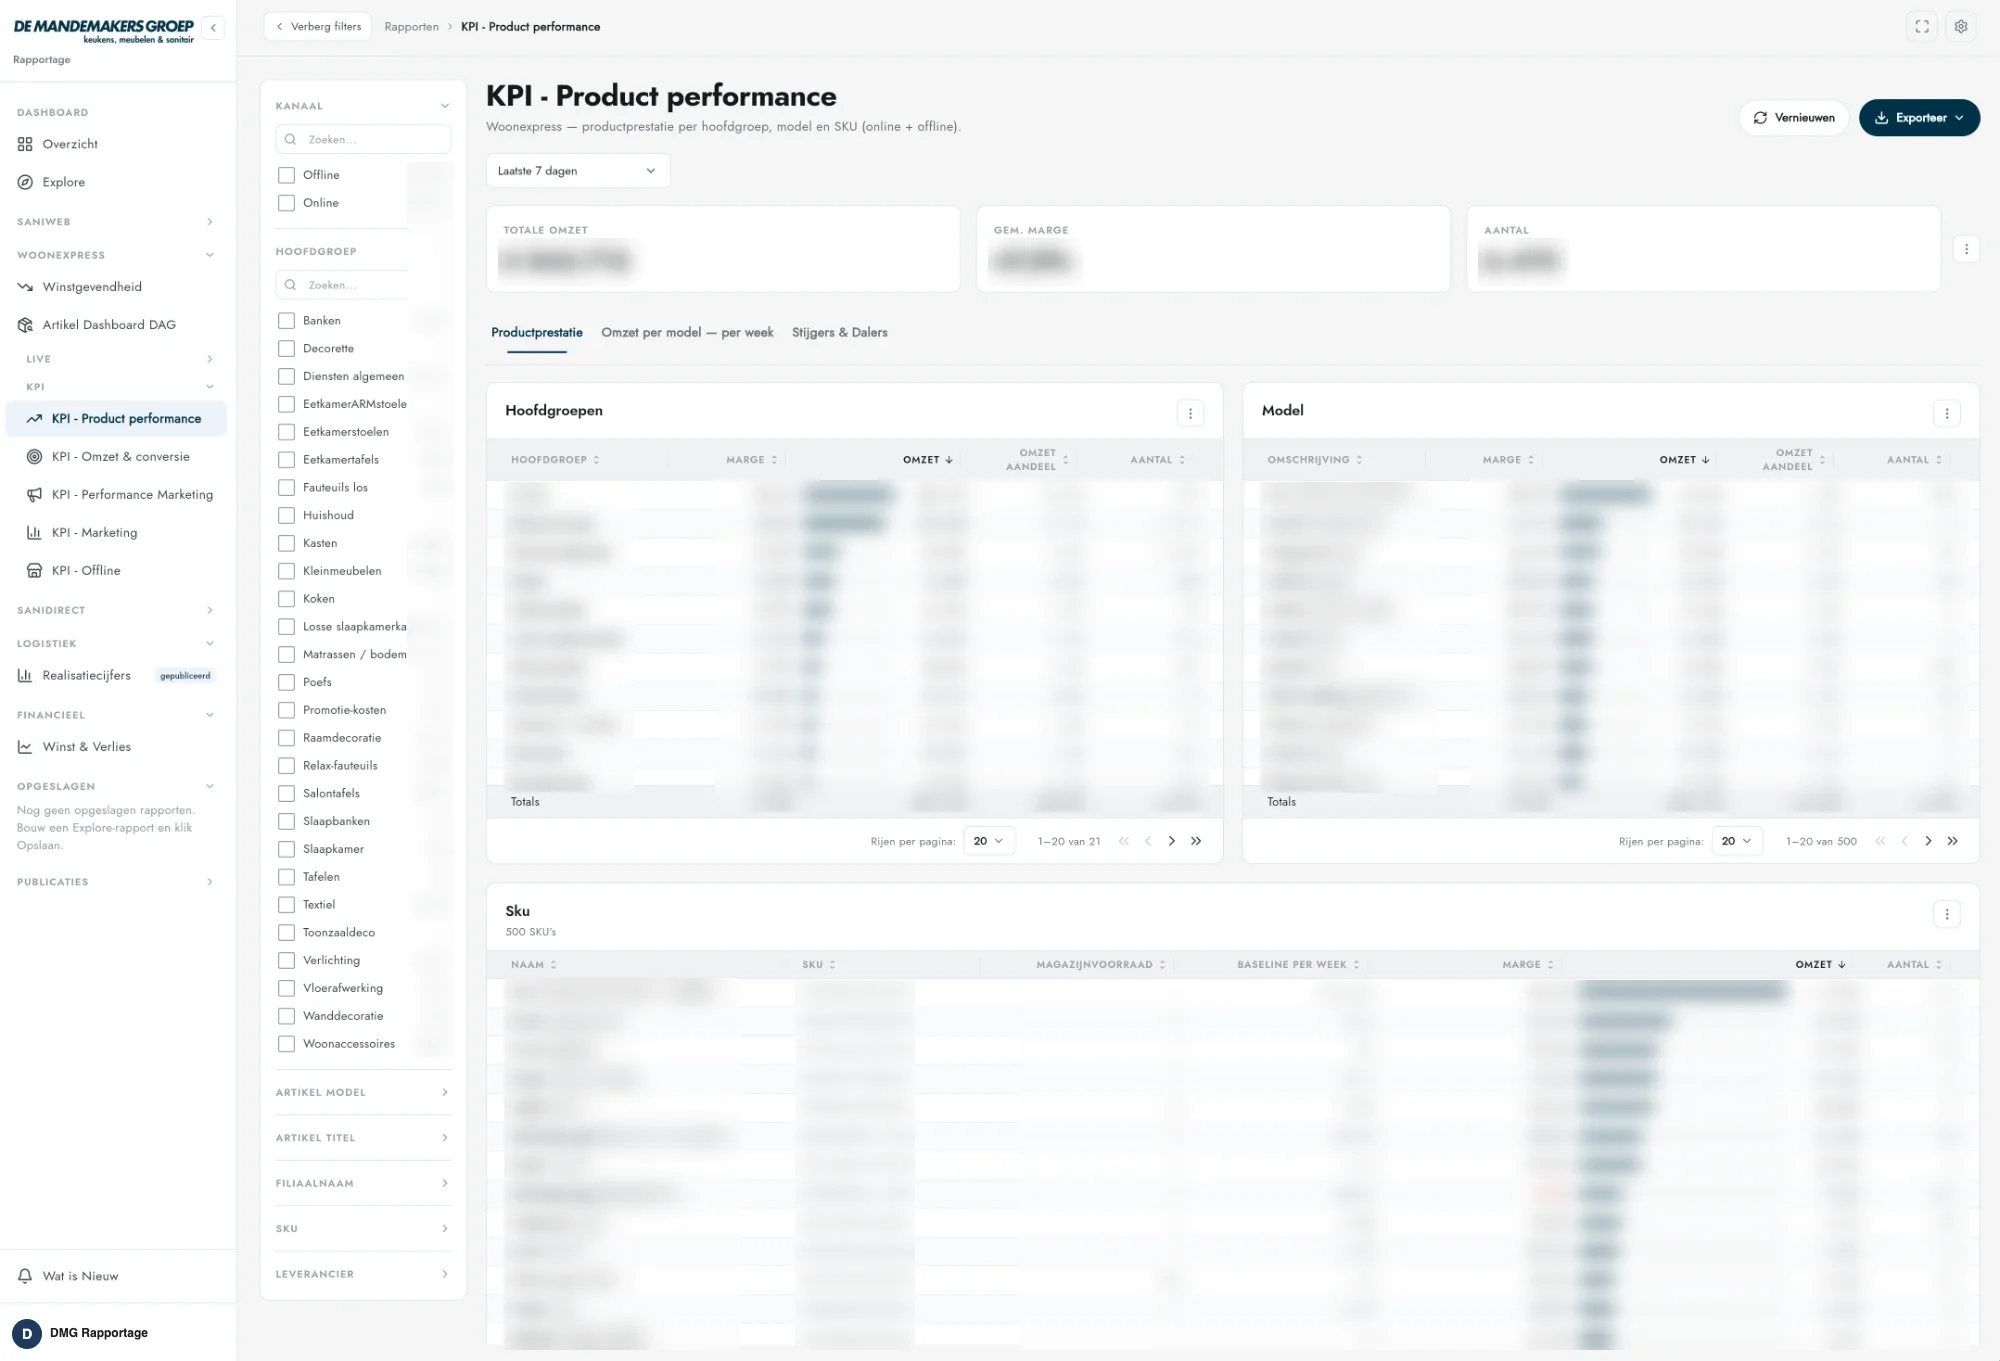Jump to last page in Model table

tap(1952, 841)
